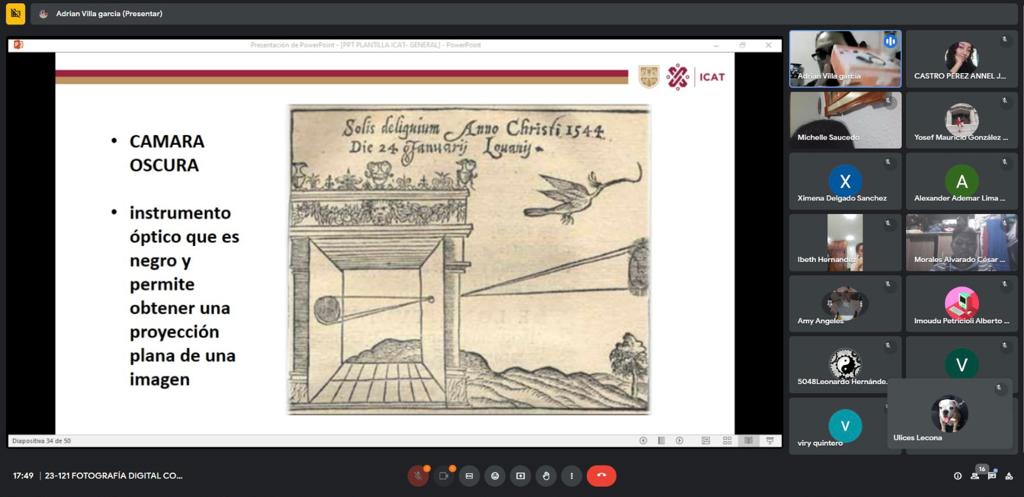Click muted mic icon on Ximena Delgado tile
Viewport: 1024px width, 497px height.
888,163
